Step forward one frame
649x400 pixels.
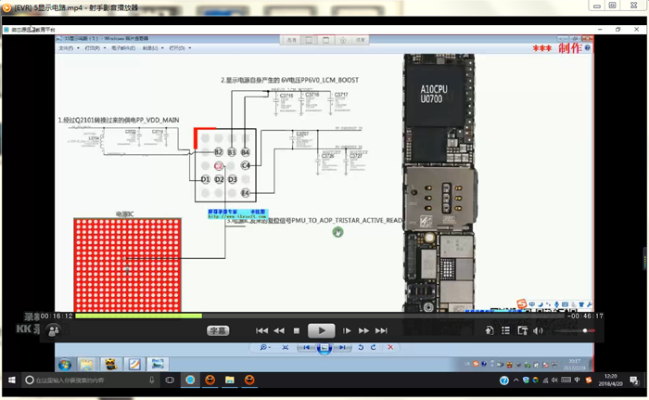pos(347,330)
